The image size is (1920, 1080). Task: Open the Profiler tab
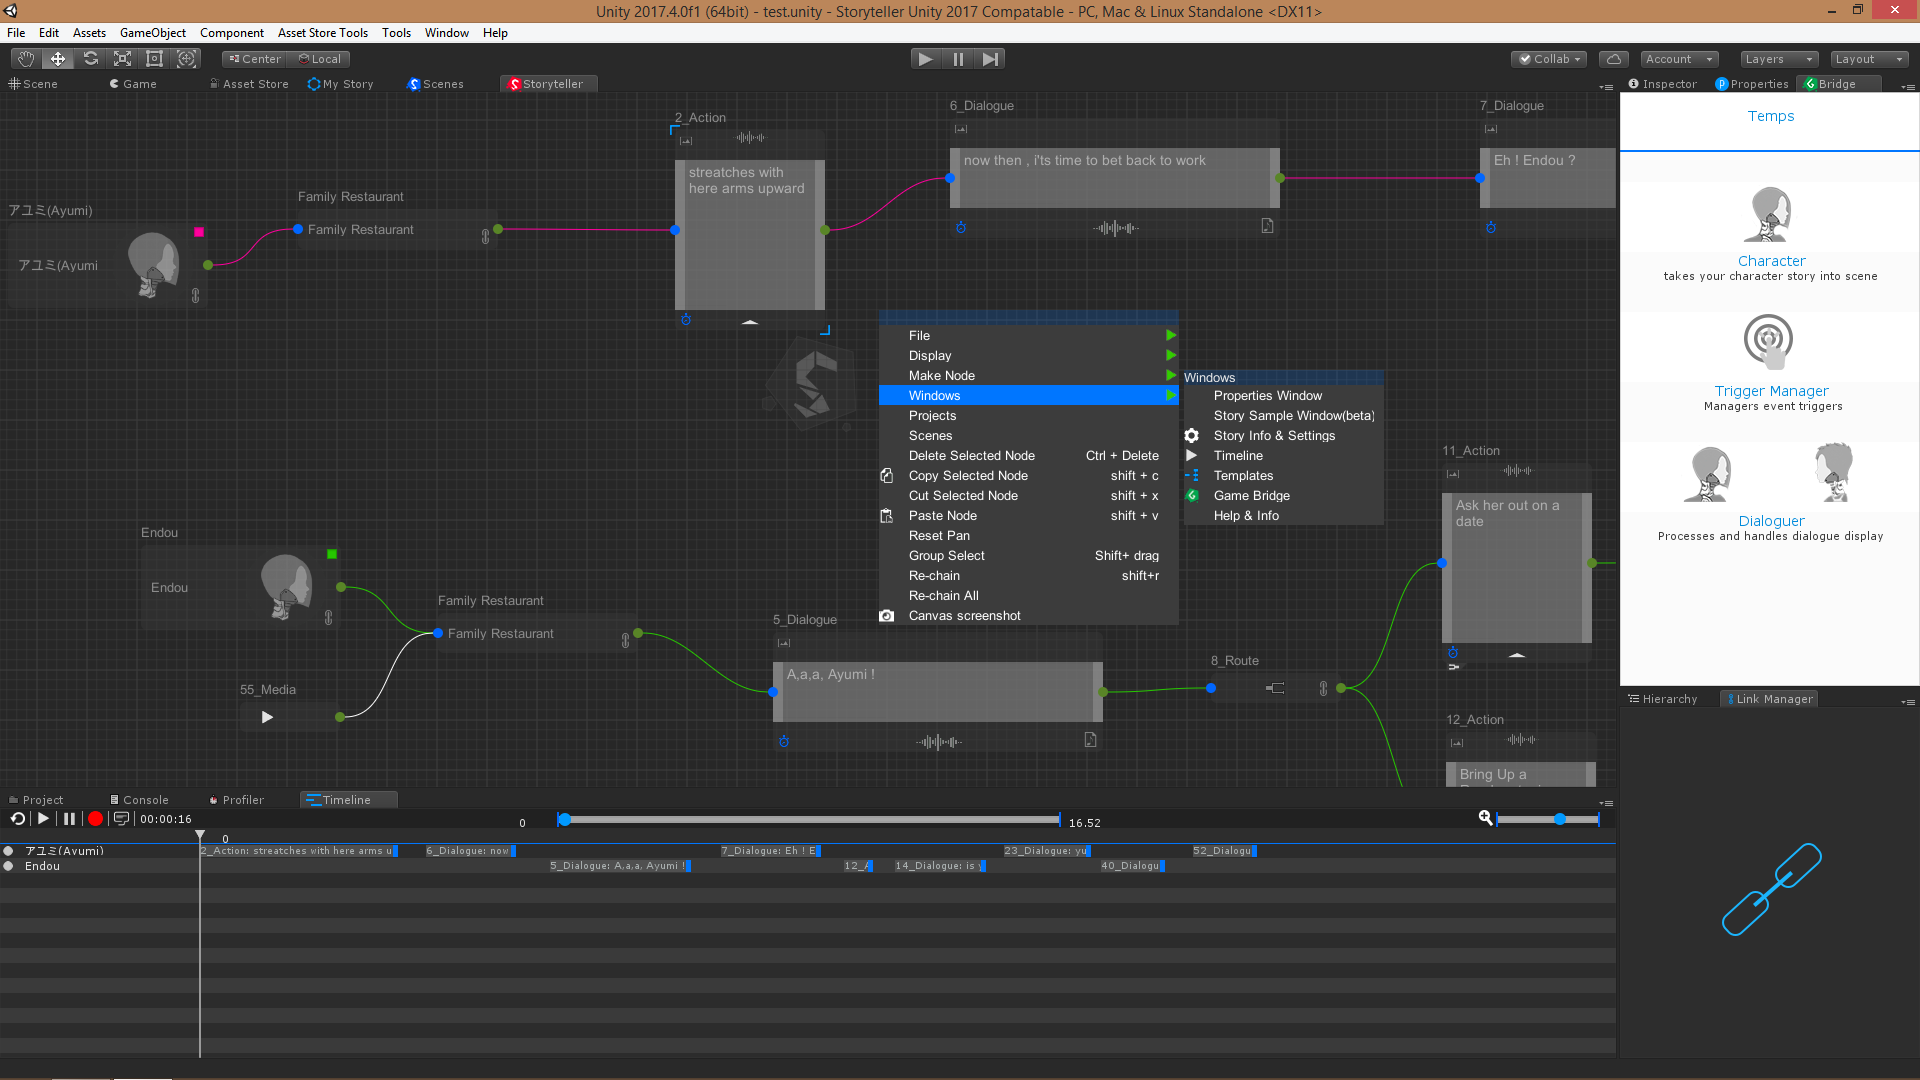(x=237, y=800)
